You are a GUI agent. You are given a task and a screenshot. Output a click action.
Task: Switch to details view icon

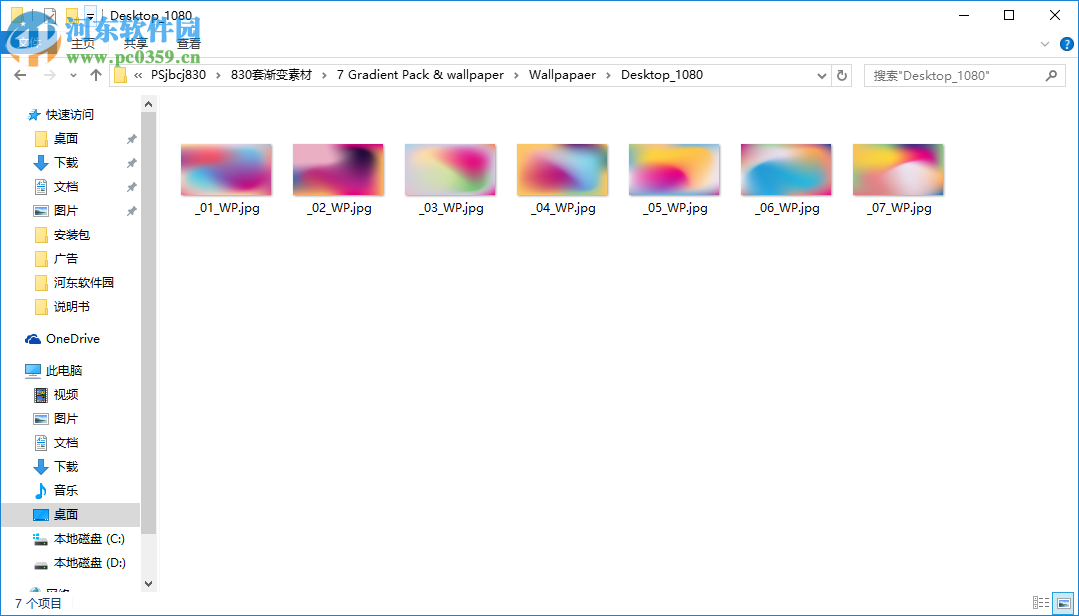tap(1041, 603)
